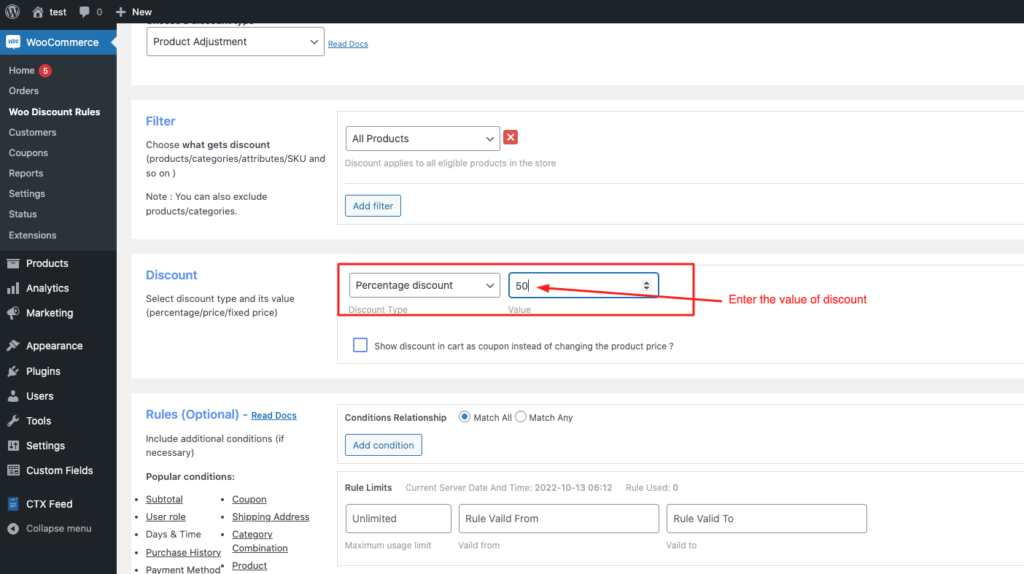Click the Tools wrench icon
1024x574 pixels.
point(13,421)
